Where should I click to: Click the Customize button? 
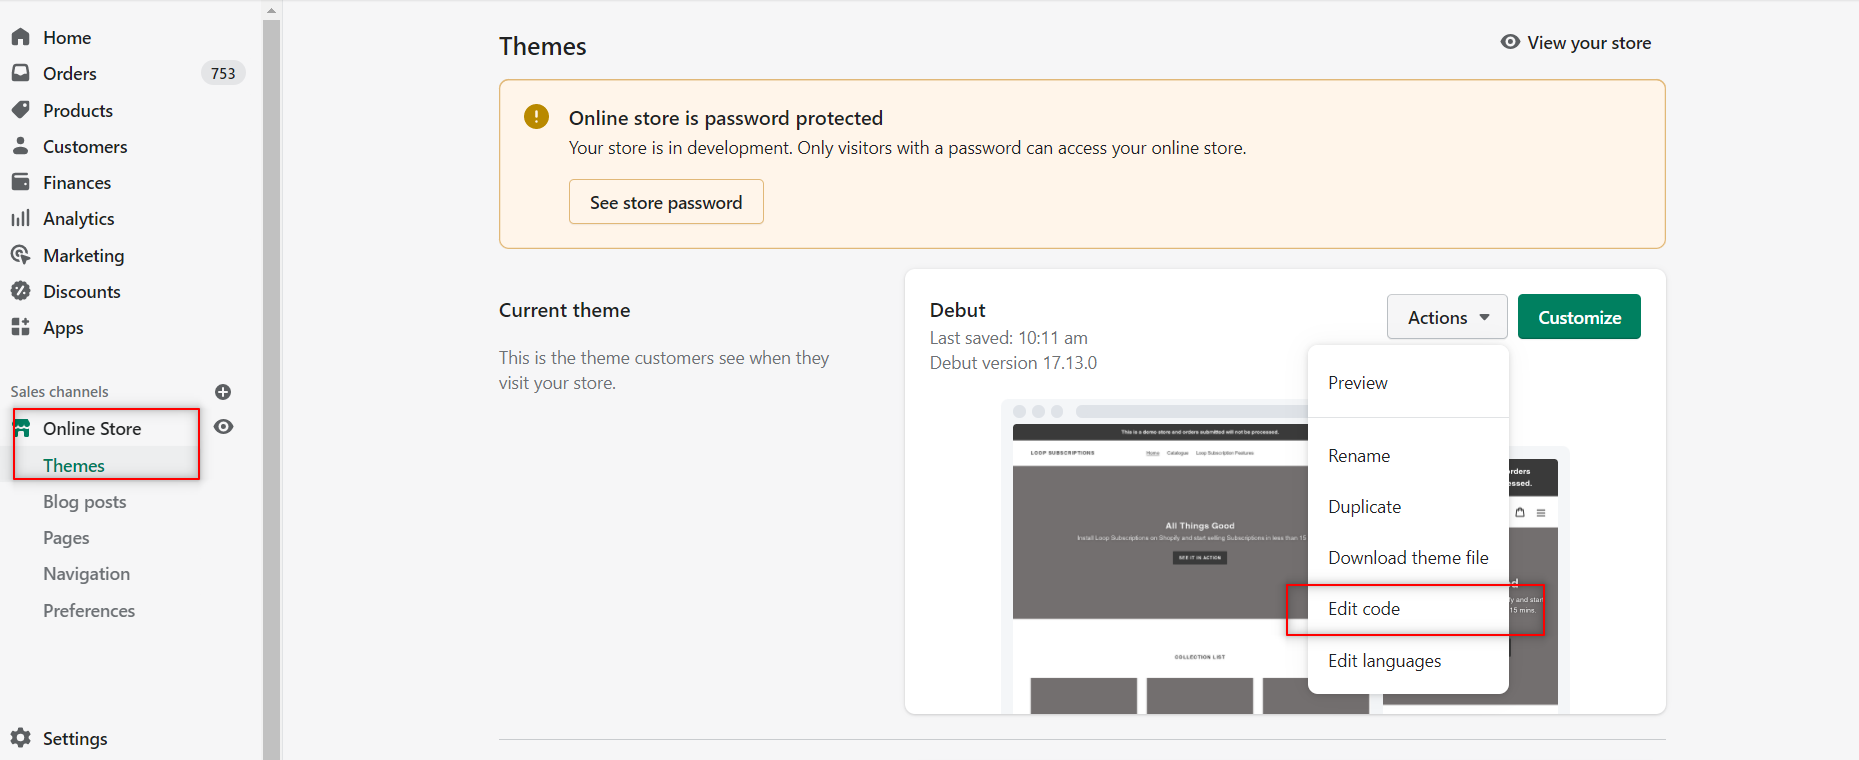point(1579,317)
